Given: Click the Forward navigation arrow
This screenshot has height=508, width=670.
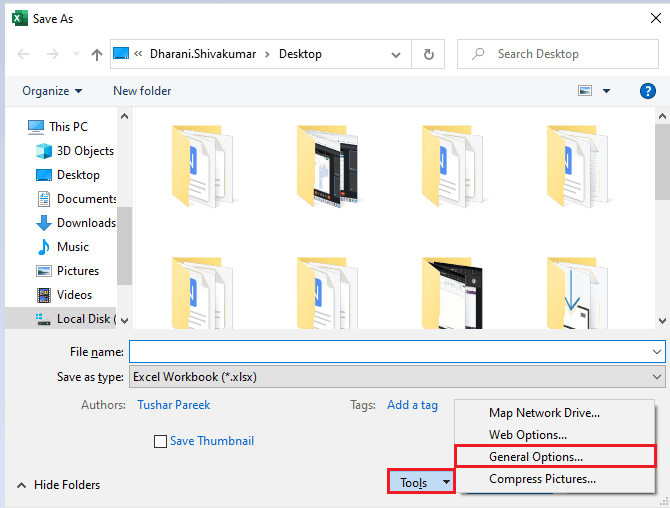Looking at the screenshot, I should [x=53, y=54].
